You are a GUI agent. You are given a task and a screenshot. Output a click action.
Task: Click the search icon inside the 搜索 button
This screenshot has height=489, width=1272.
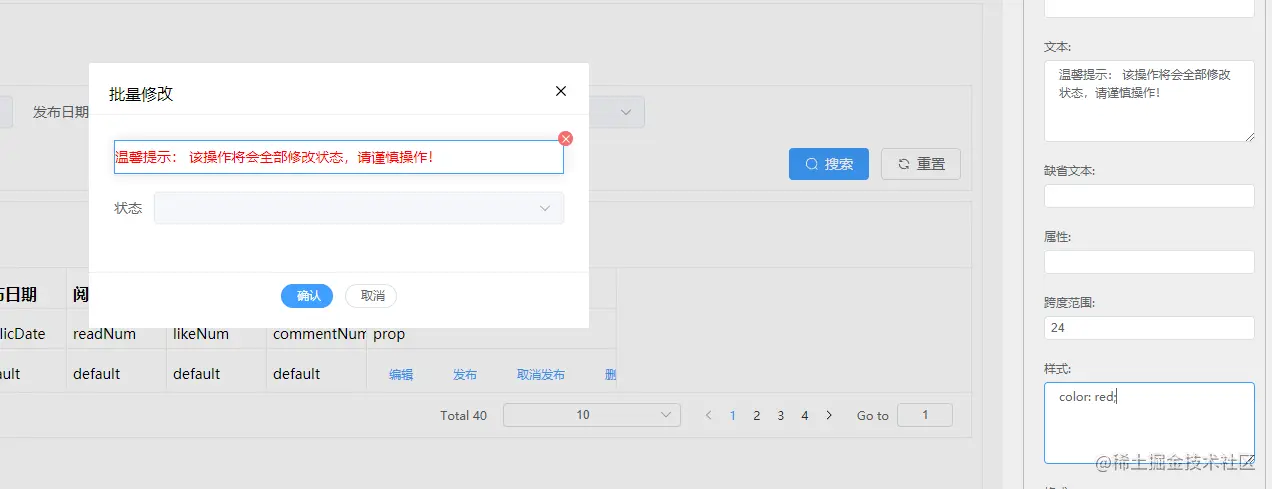click(x=812, y=164)
